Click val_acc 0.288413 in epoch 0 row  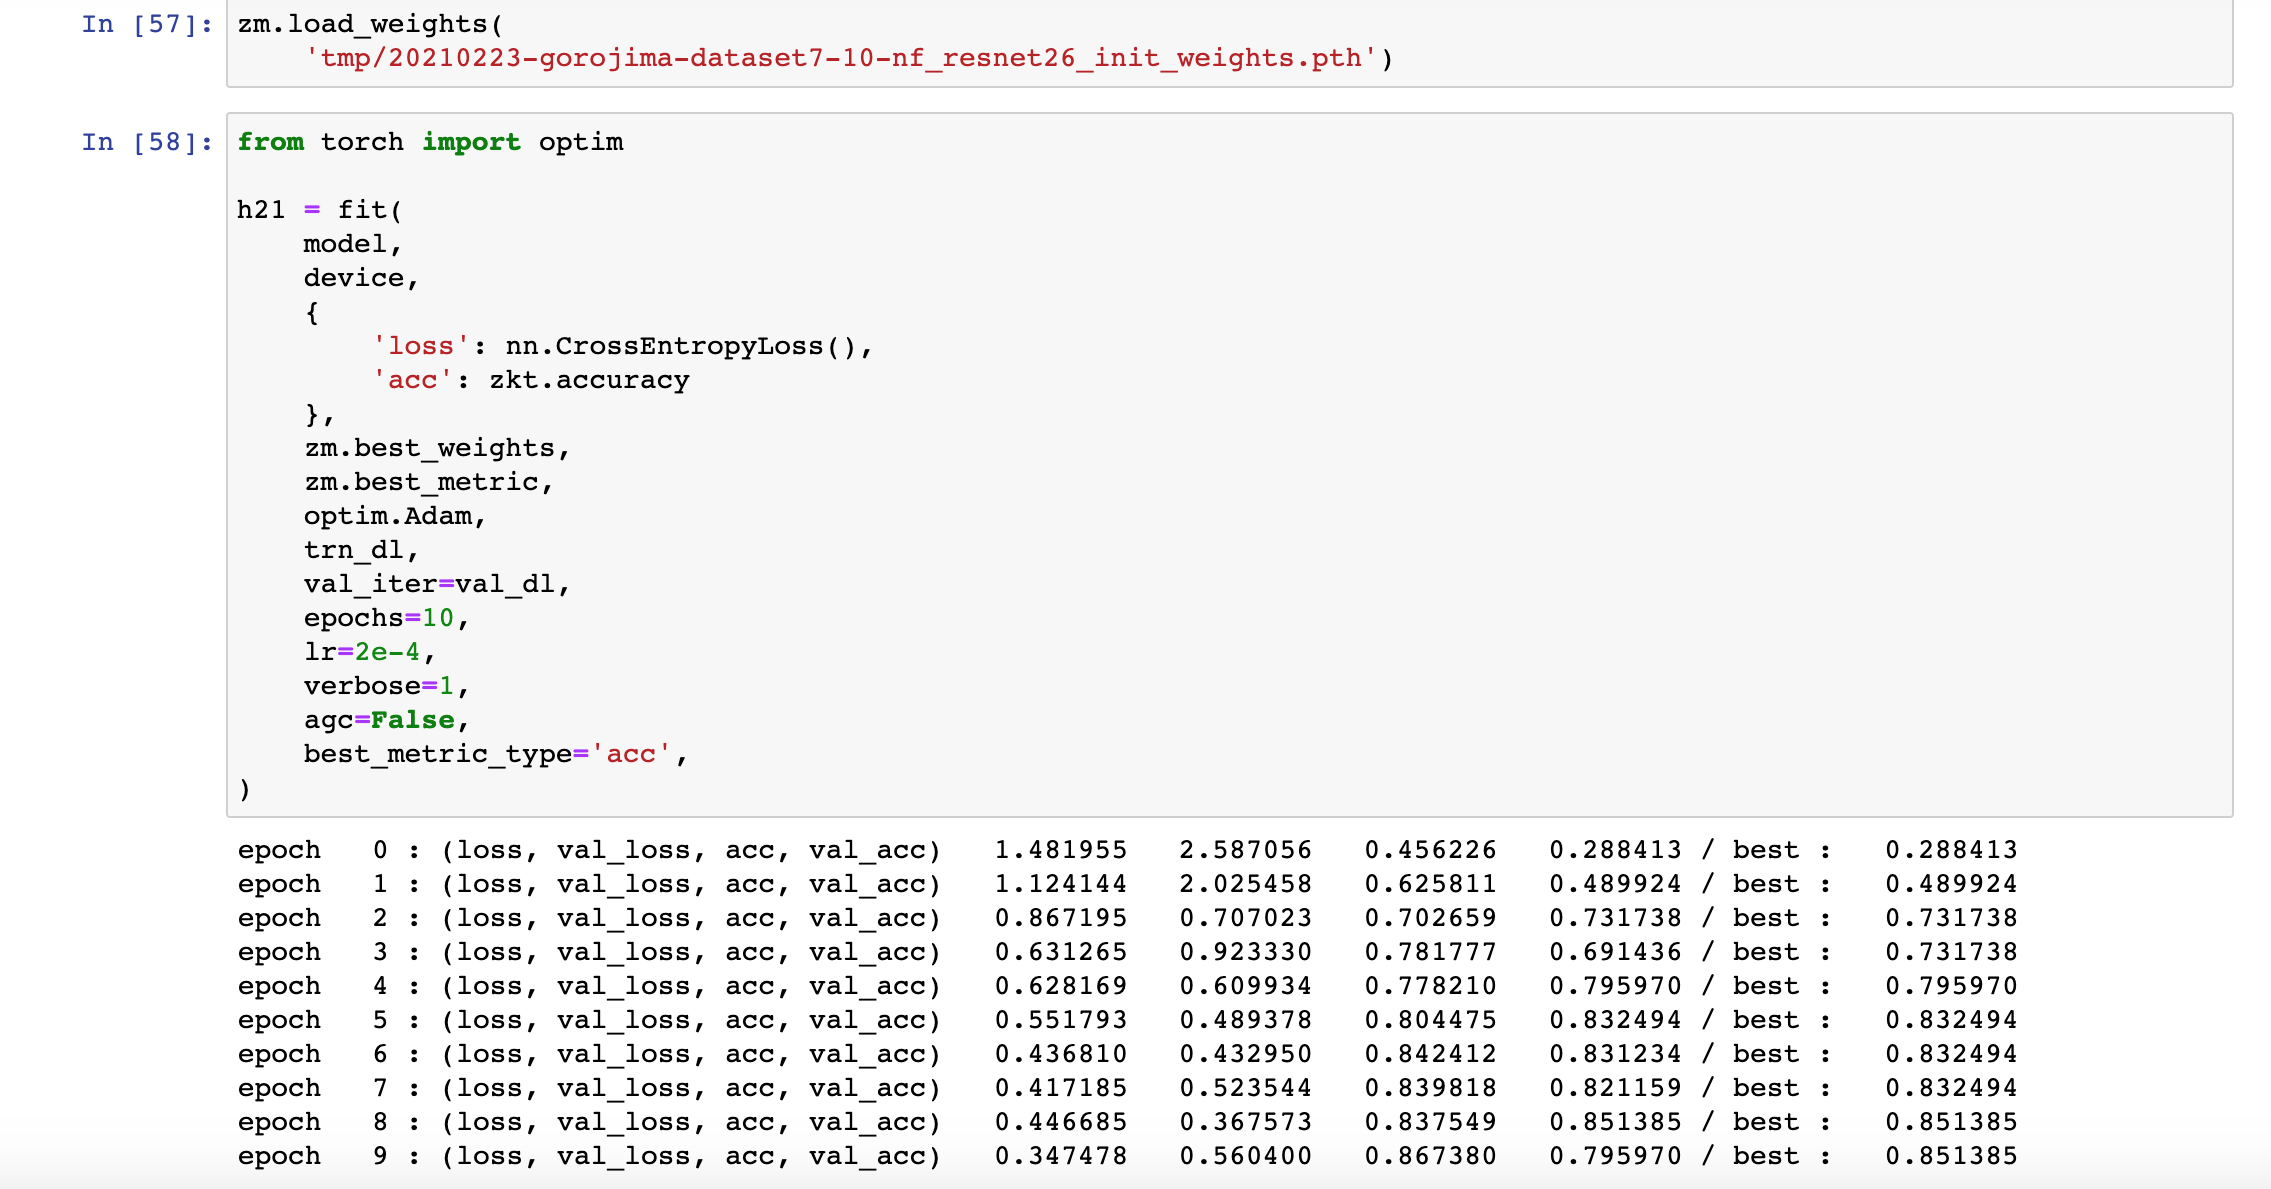[x=1616, y=850]
